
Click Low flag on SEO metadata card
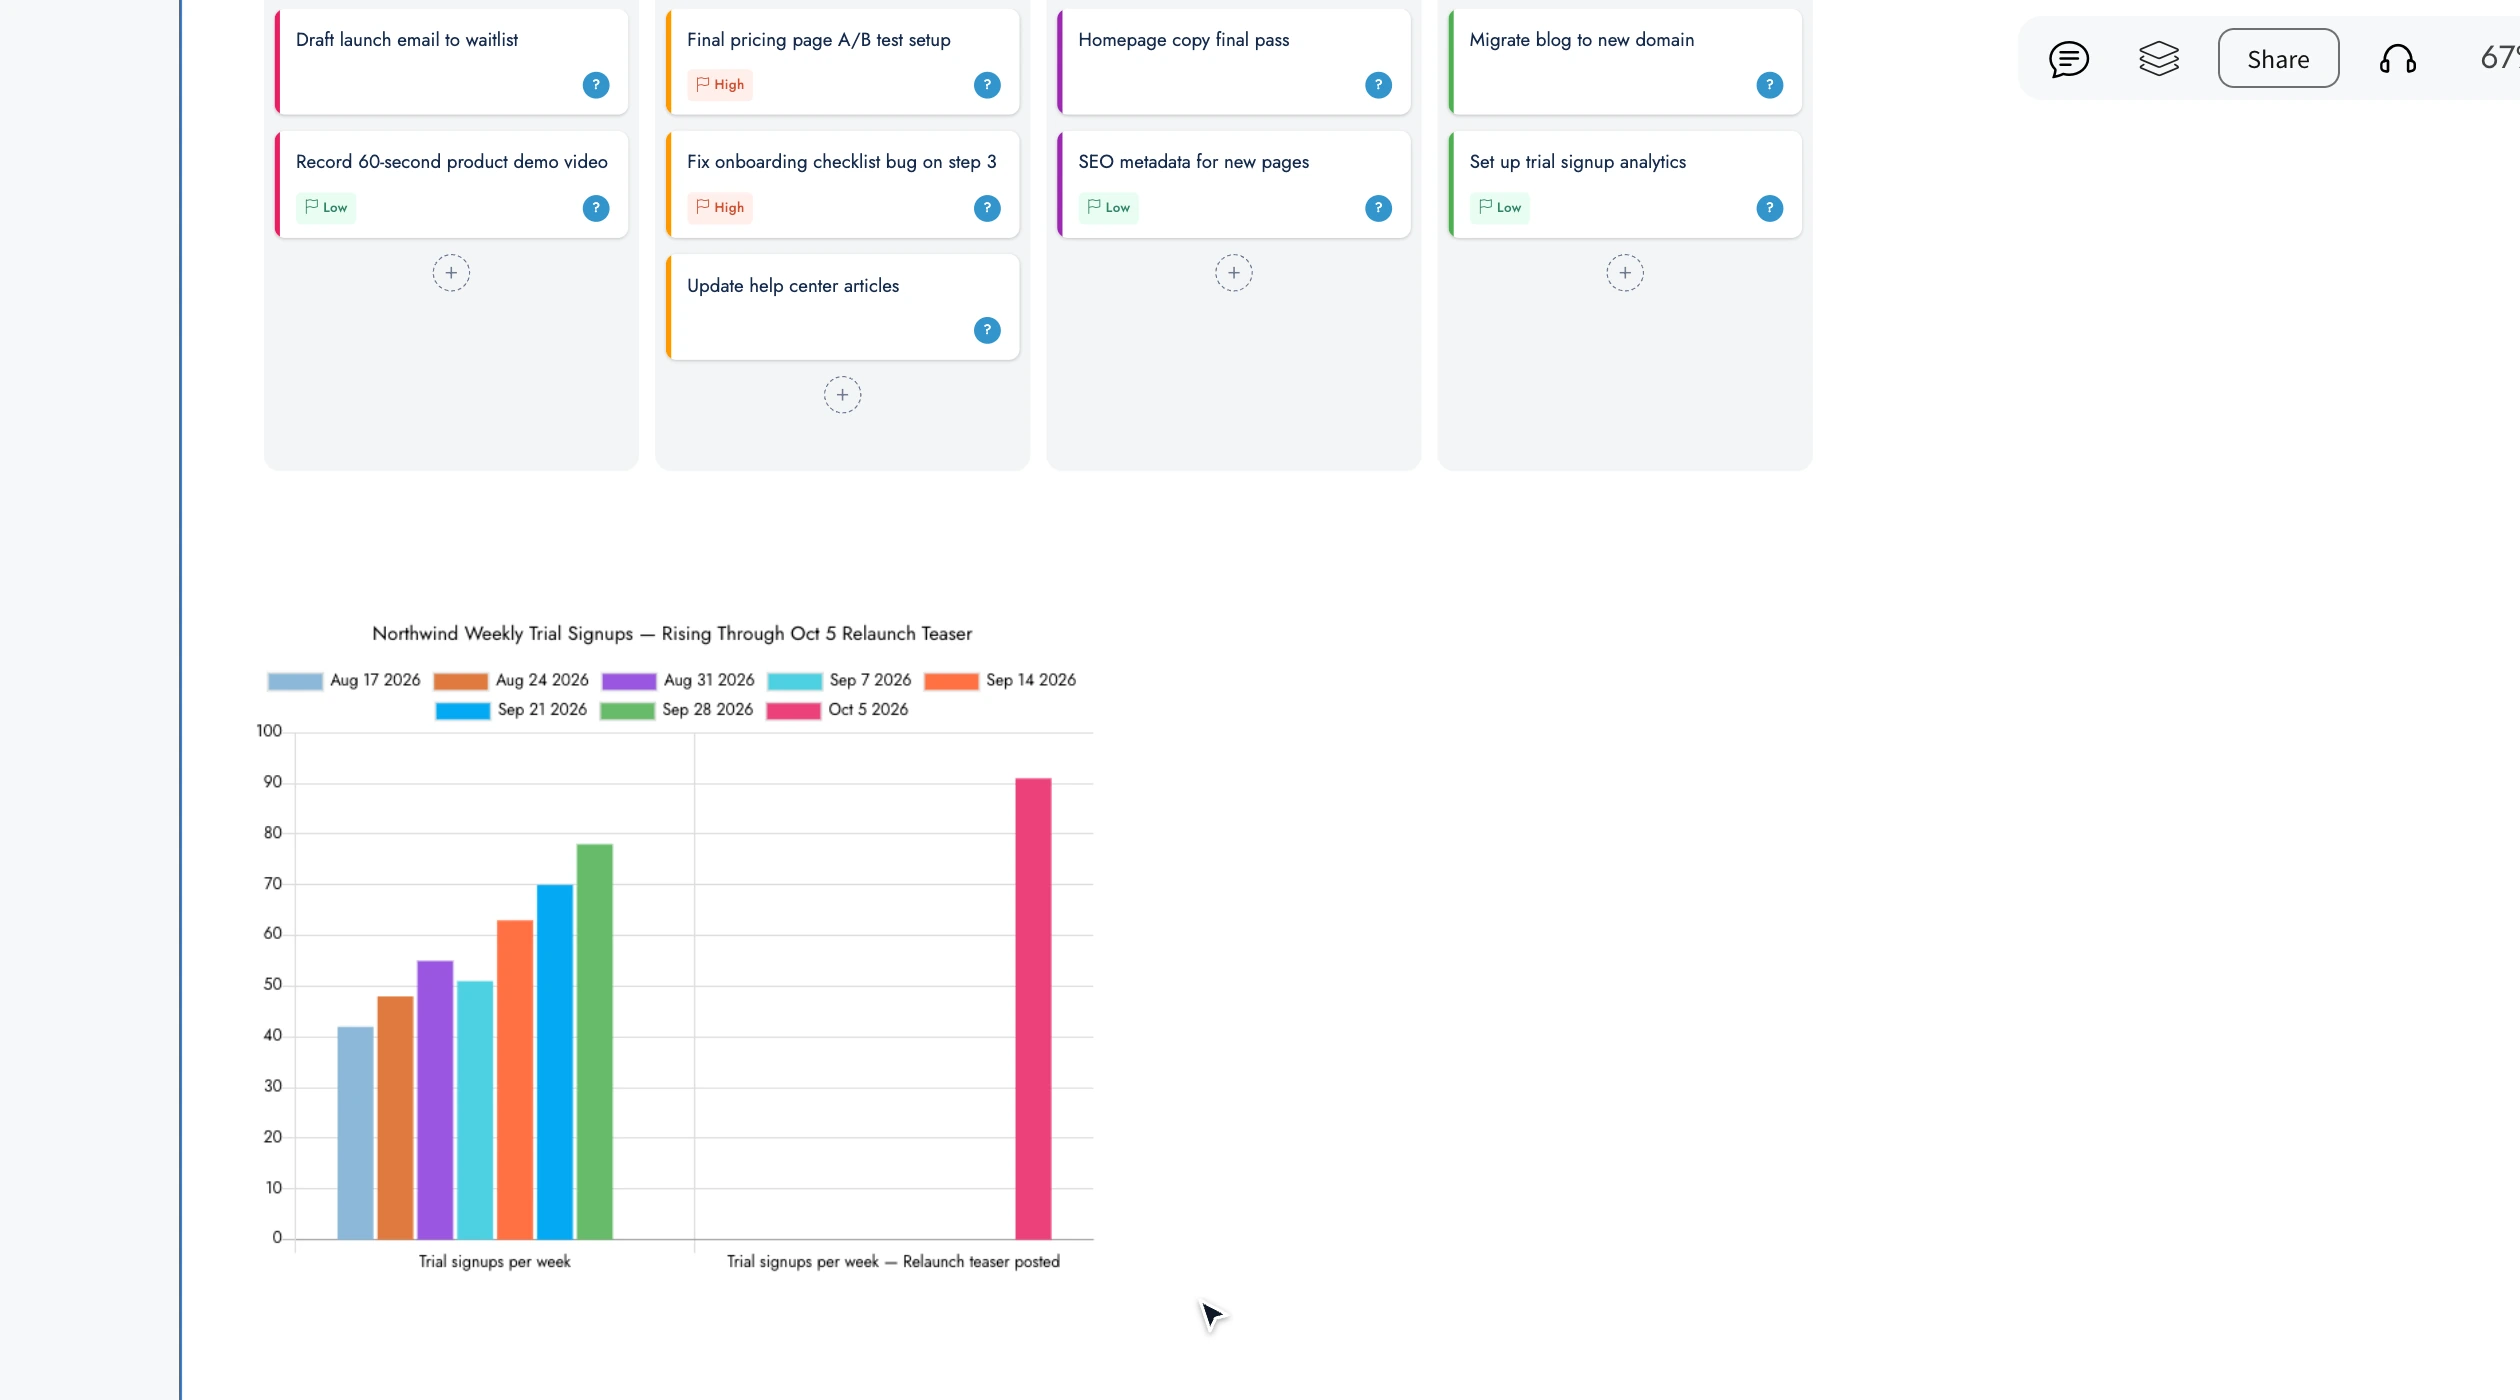(x=1108, y=208)
